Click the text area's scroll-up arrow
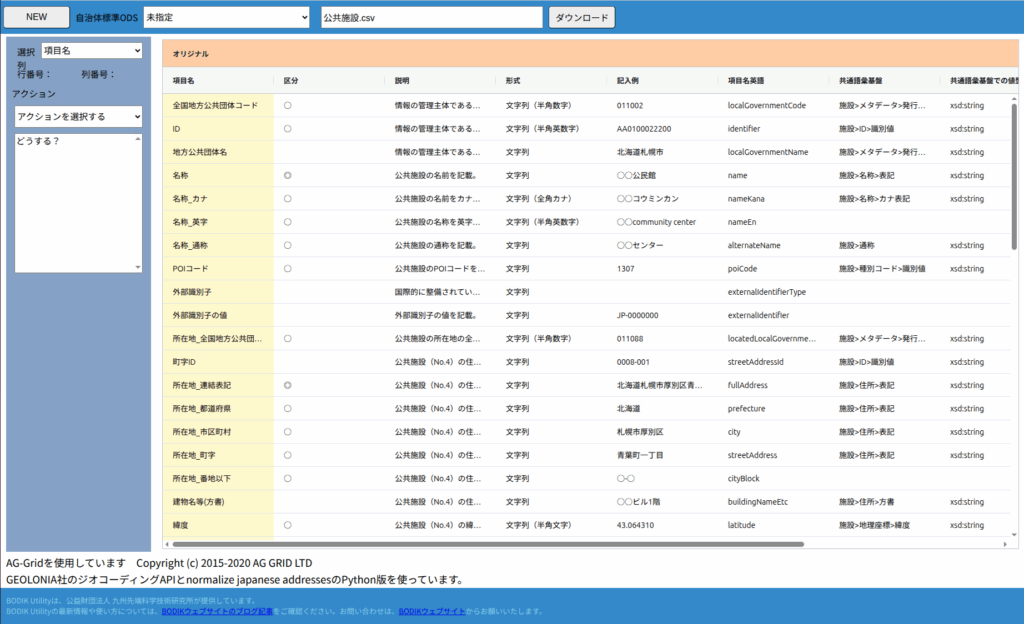Screen dimensions: 1024x624 [x=138, y=139]
